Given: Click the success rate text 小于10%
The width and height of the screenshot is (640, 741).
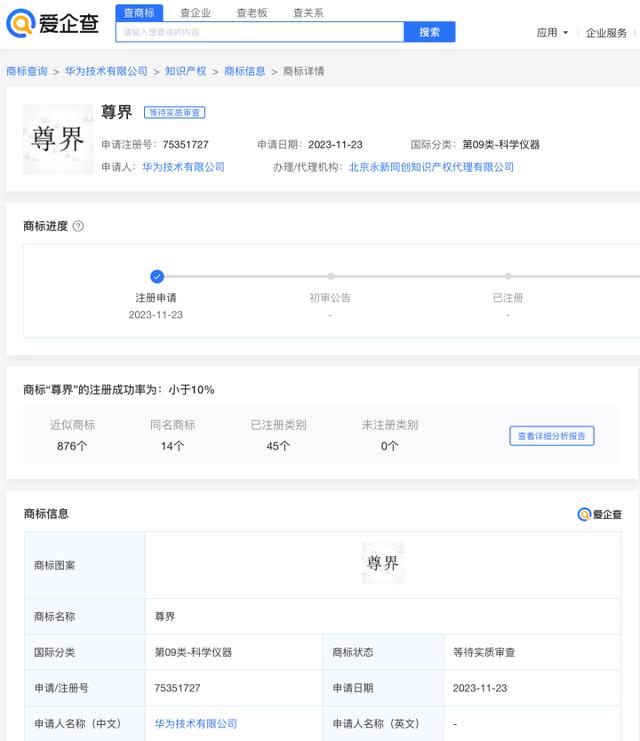Looking at the screenshot, I should coord(191,390).
